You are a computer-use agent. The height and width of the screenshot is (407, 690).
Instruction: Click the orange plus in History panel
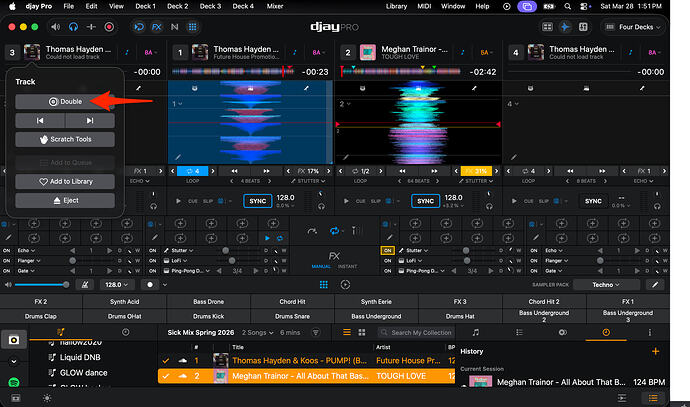pyautogui.click(x=655, y=351)
